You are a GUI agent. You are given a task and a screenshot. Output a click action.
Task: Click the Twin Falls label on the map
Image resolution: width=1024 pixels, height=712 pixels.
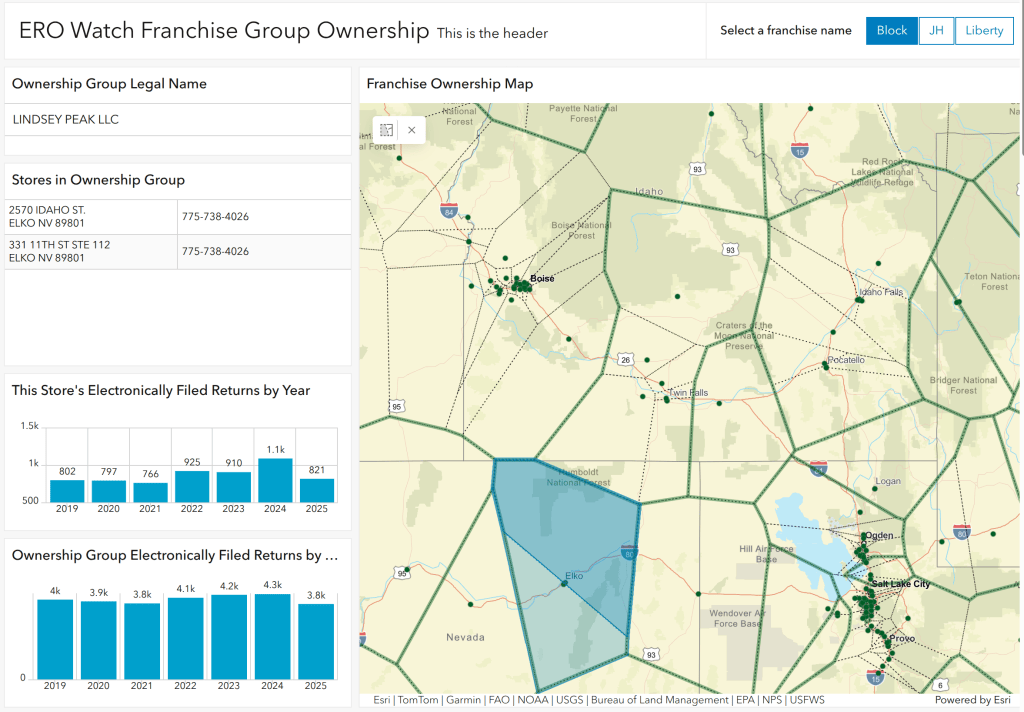pos(688,393)
